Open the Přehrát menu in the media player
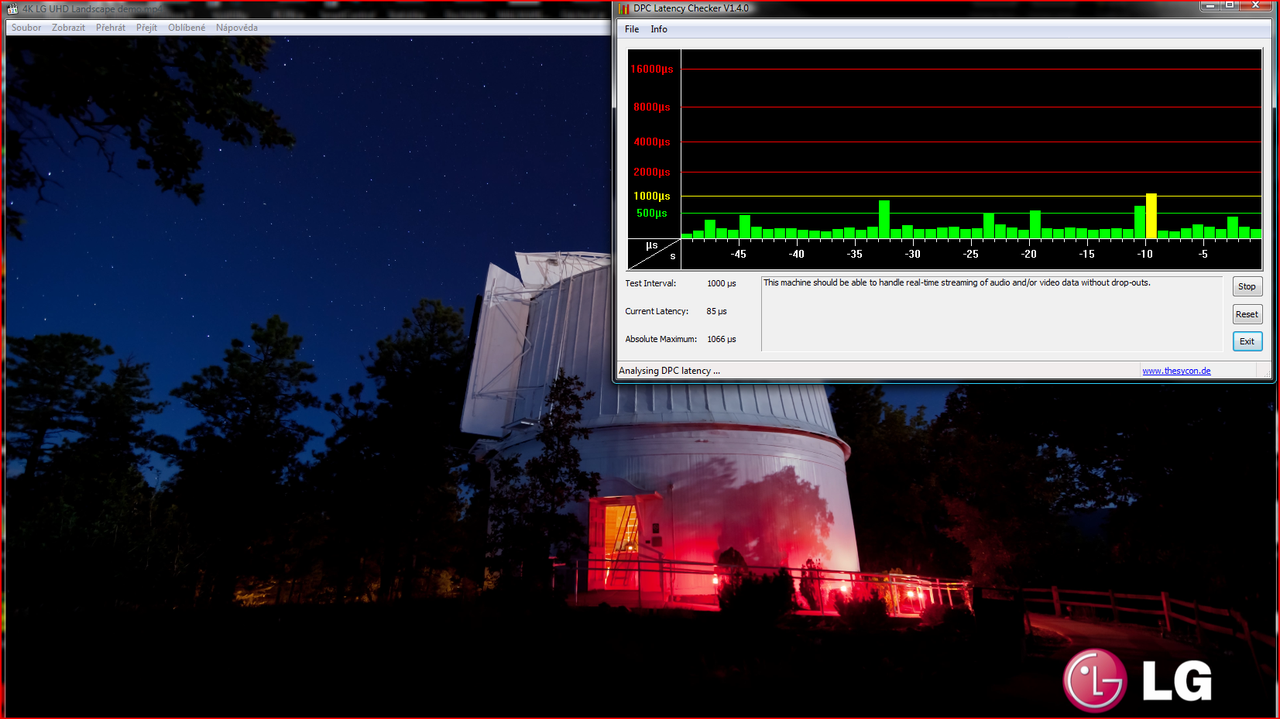Screen dimensions: 1280x719 coord(111,28)
